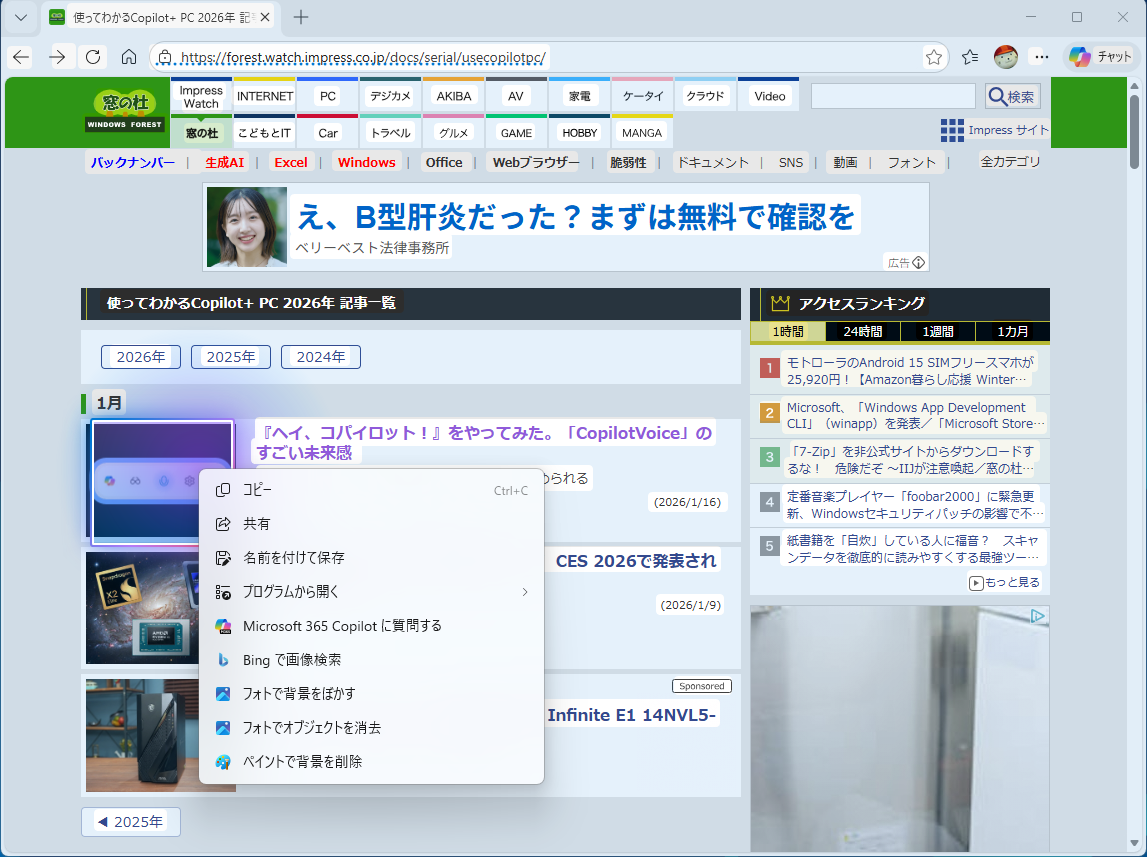The height and width of the screenshot is (857, 1147).
Task: Click the 窓の杜 WINDOWS FOREST logo
Action: tap(125, 111)
